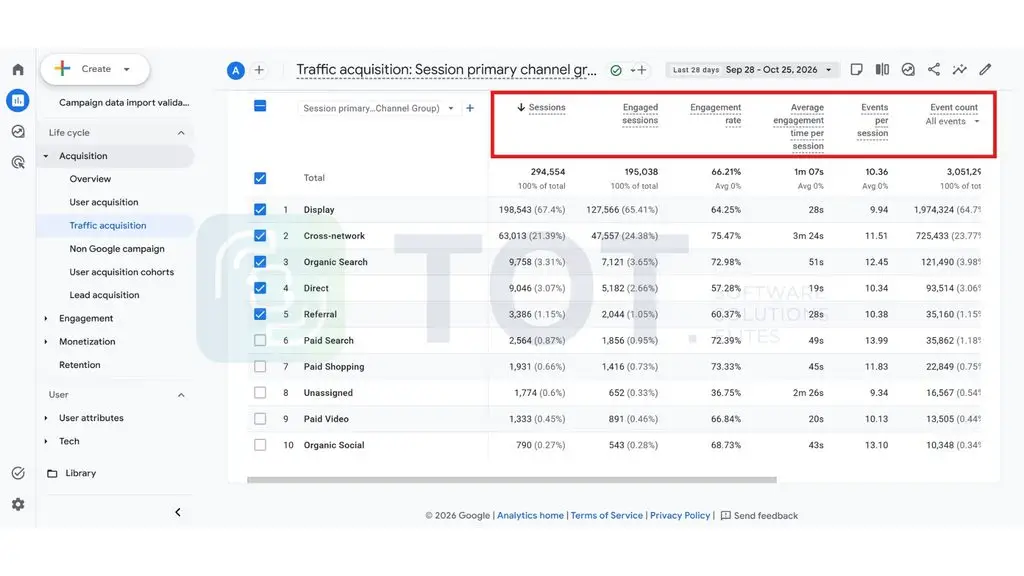
Task: Open the Analytics home link
Action: [530, 516]
